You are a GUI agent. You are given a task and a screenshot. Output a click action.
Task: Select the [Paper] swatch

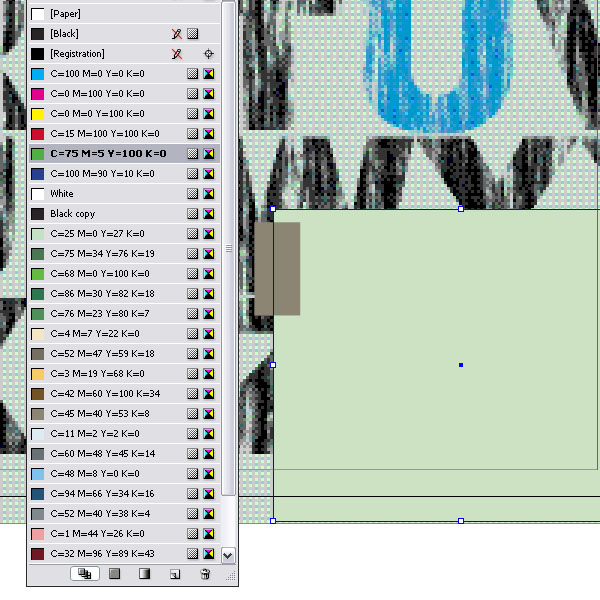coord(124,14)
